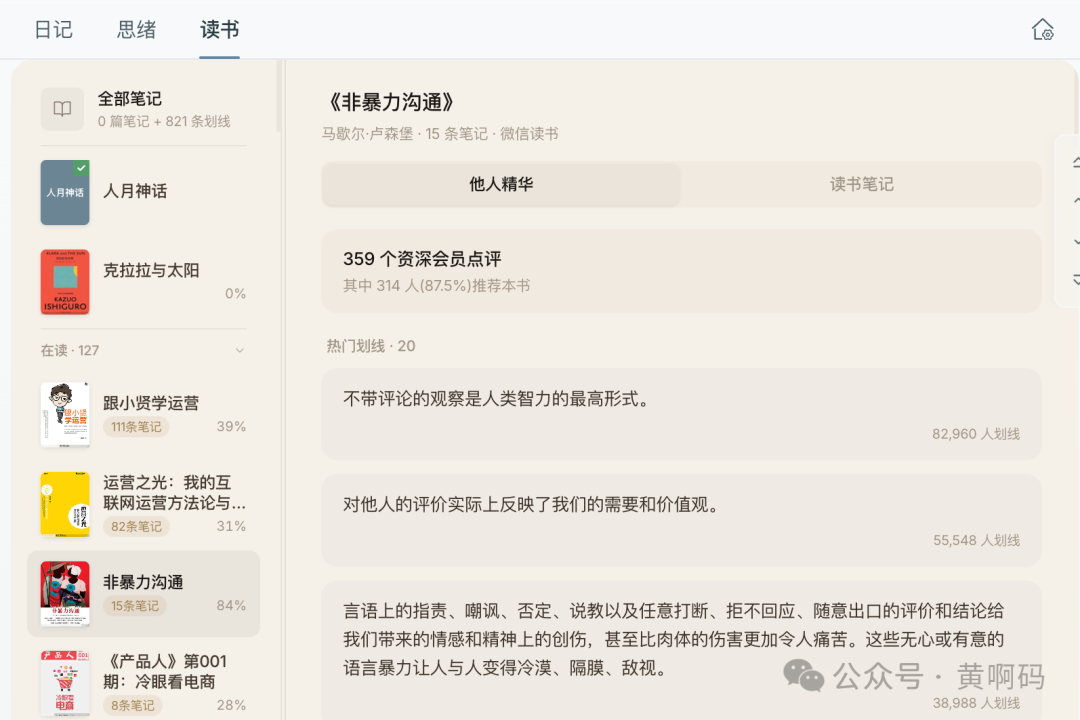Select the highlight 不带评论的观察是人类智力的最高形式
1080x720 pixels.
(496, 399)
